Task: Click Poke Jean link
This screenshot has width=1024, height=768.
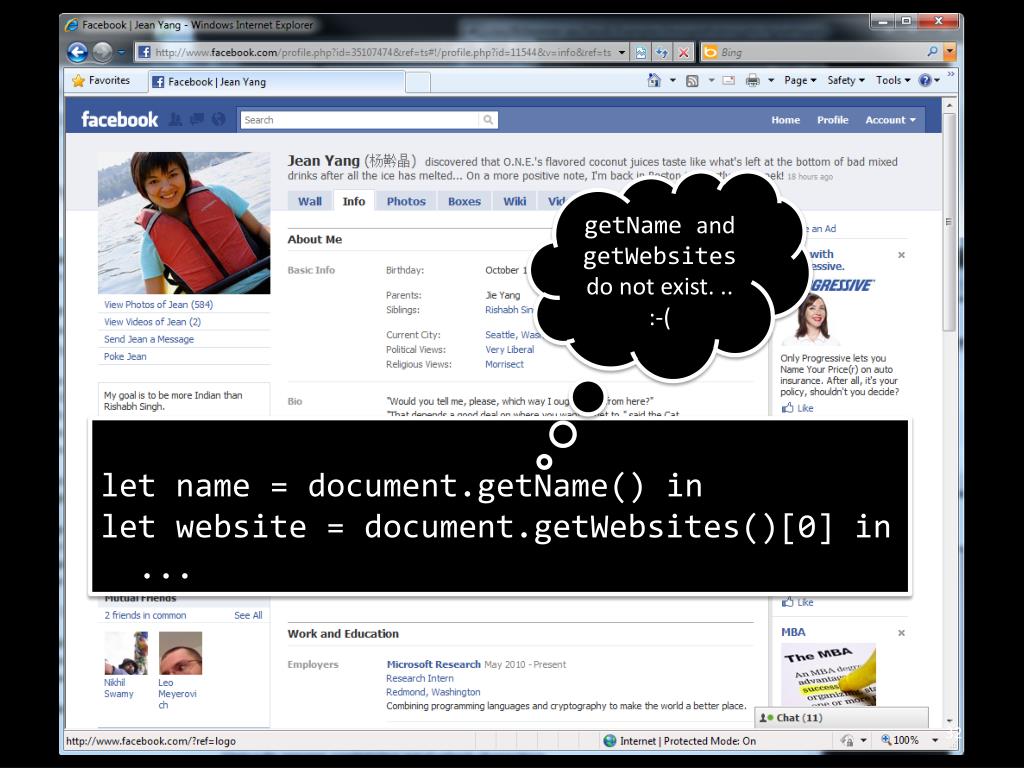Action: (x=125, y=357)
